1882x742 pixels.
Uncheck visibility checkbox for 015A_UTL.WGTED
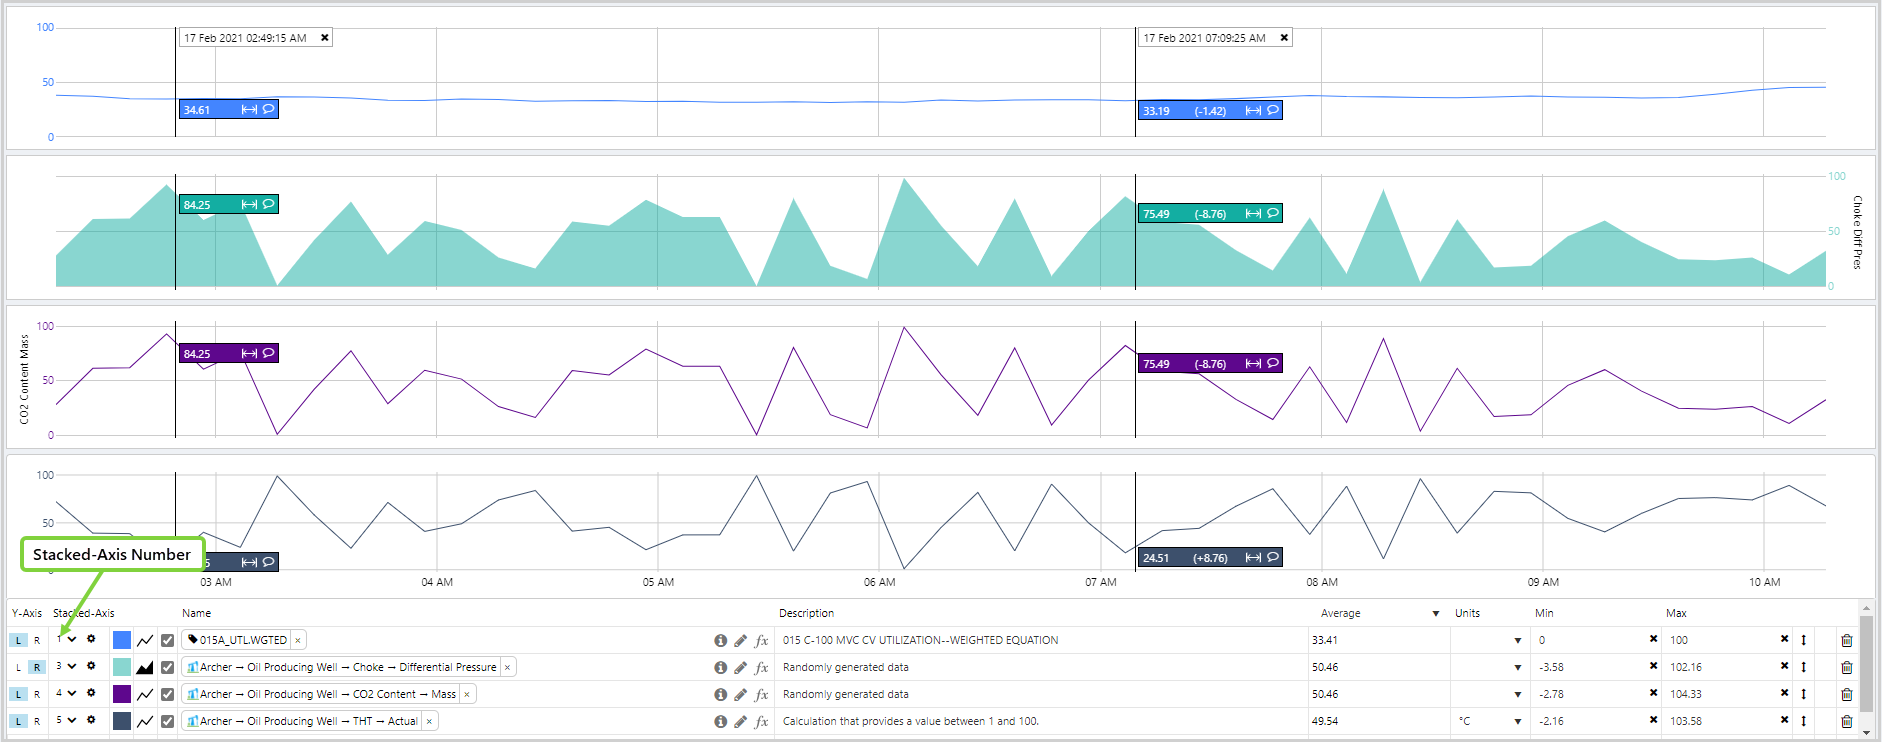(x=167, y=640)
